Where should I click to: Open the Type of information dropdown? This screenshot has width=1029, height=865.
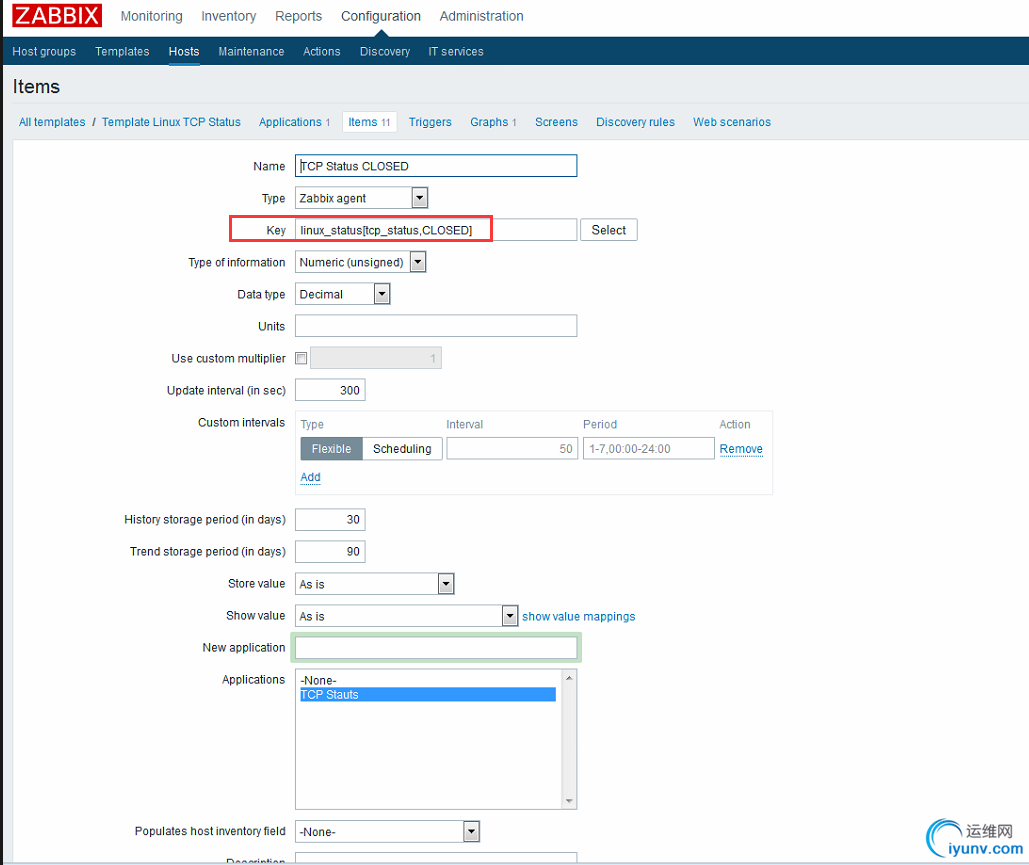[x=360, y=262]
